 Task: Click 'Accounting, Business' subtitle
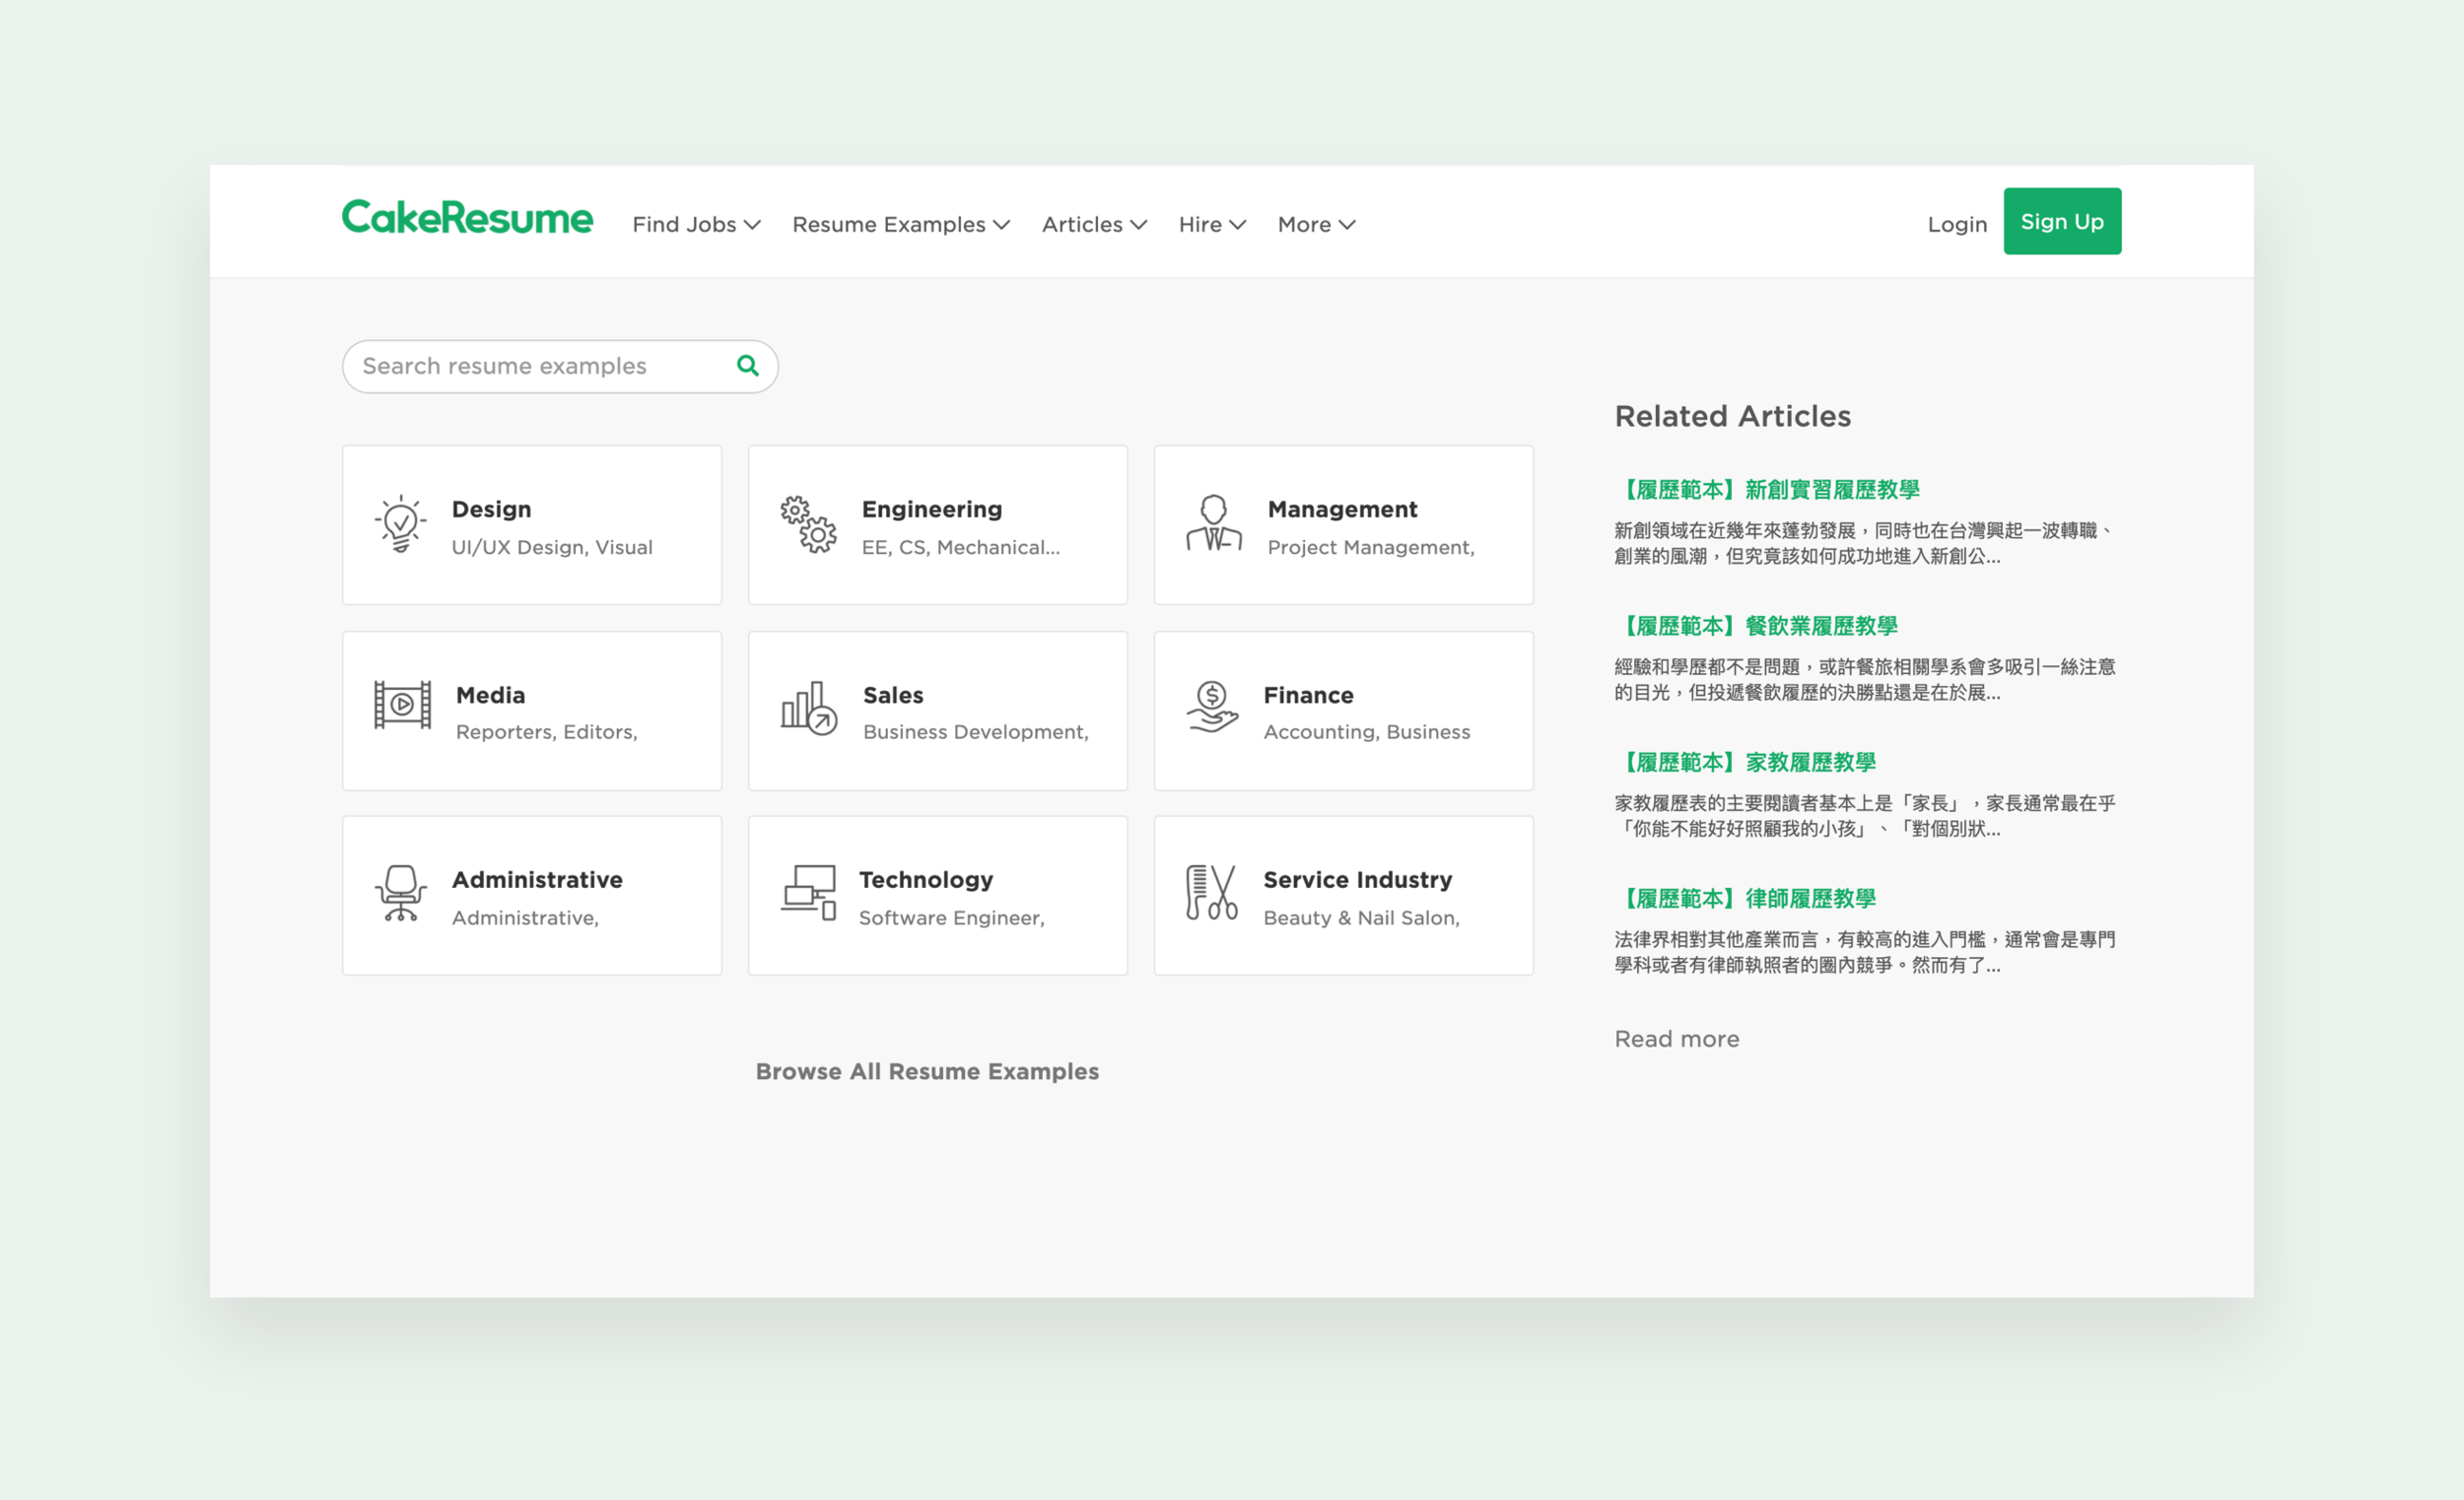(1367, 732)
